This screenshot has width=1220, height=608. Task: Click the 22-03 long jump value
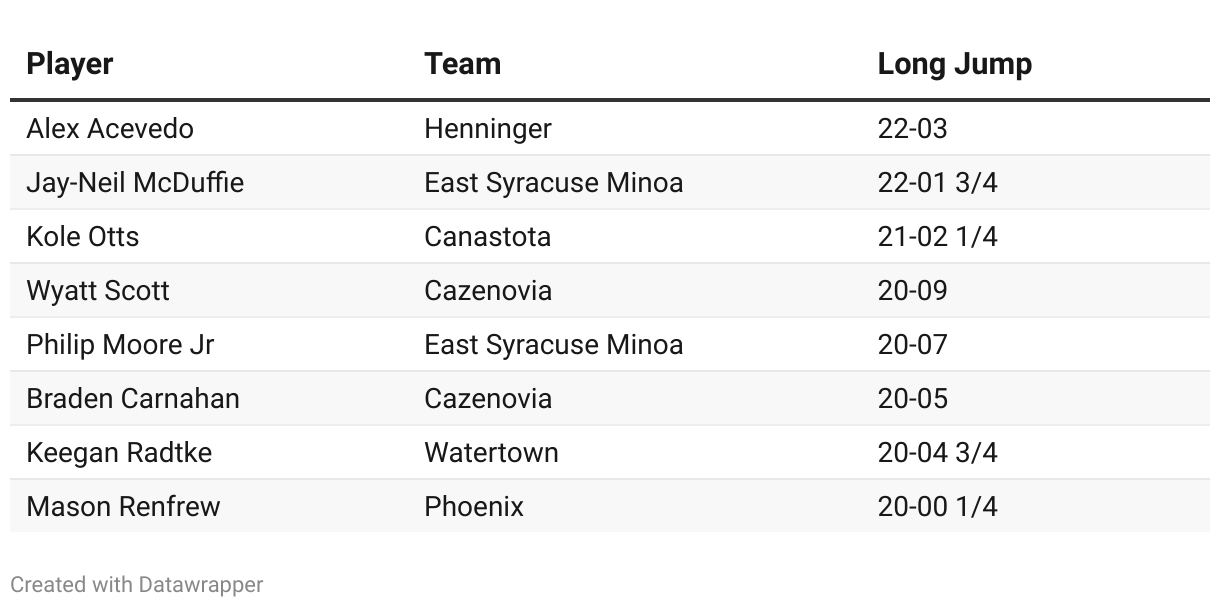click(x=912, y=129)
